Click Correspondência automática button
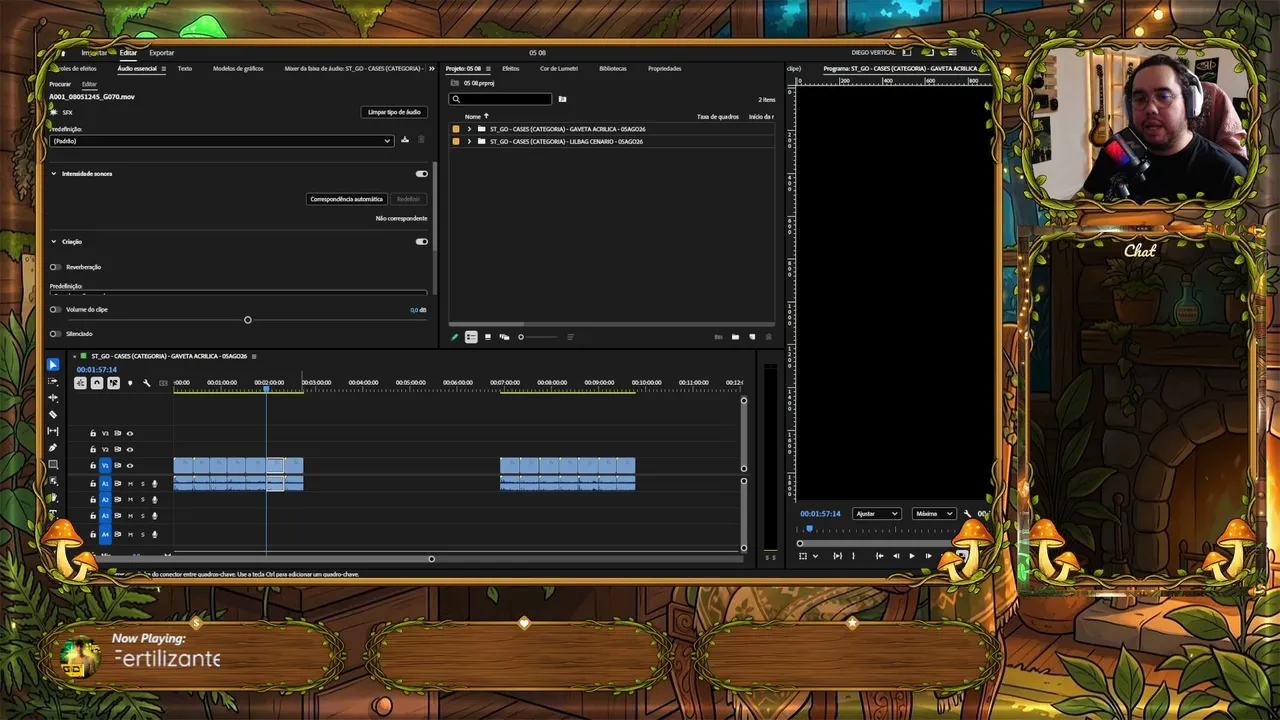1280x720 pixels. point(346,199)
